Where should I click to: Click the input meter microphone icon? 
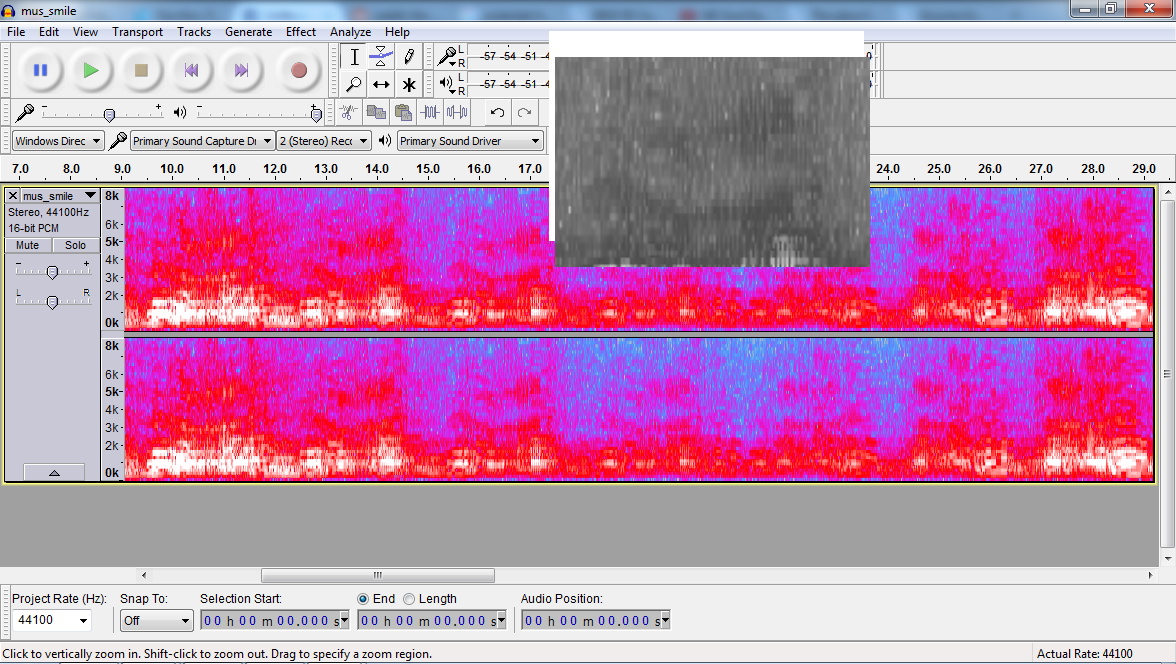(x=448, y=56)
